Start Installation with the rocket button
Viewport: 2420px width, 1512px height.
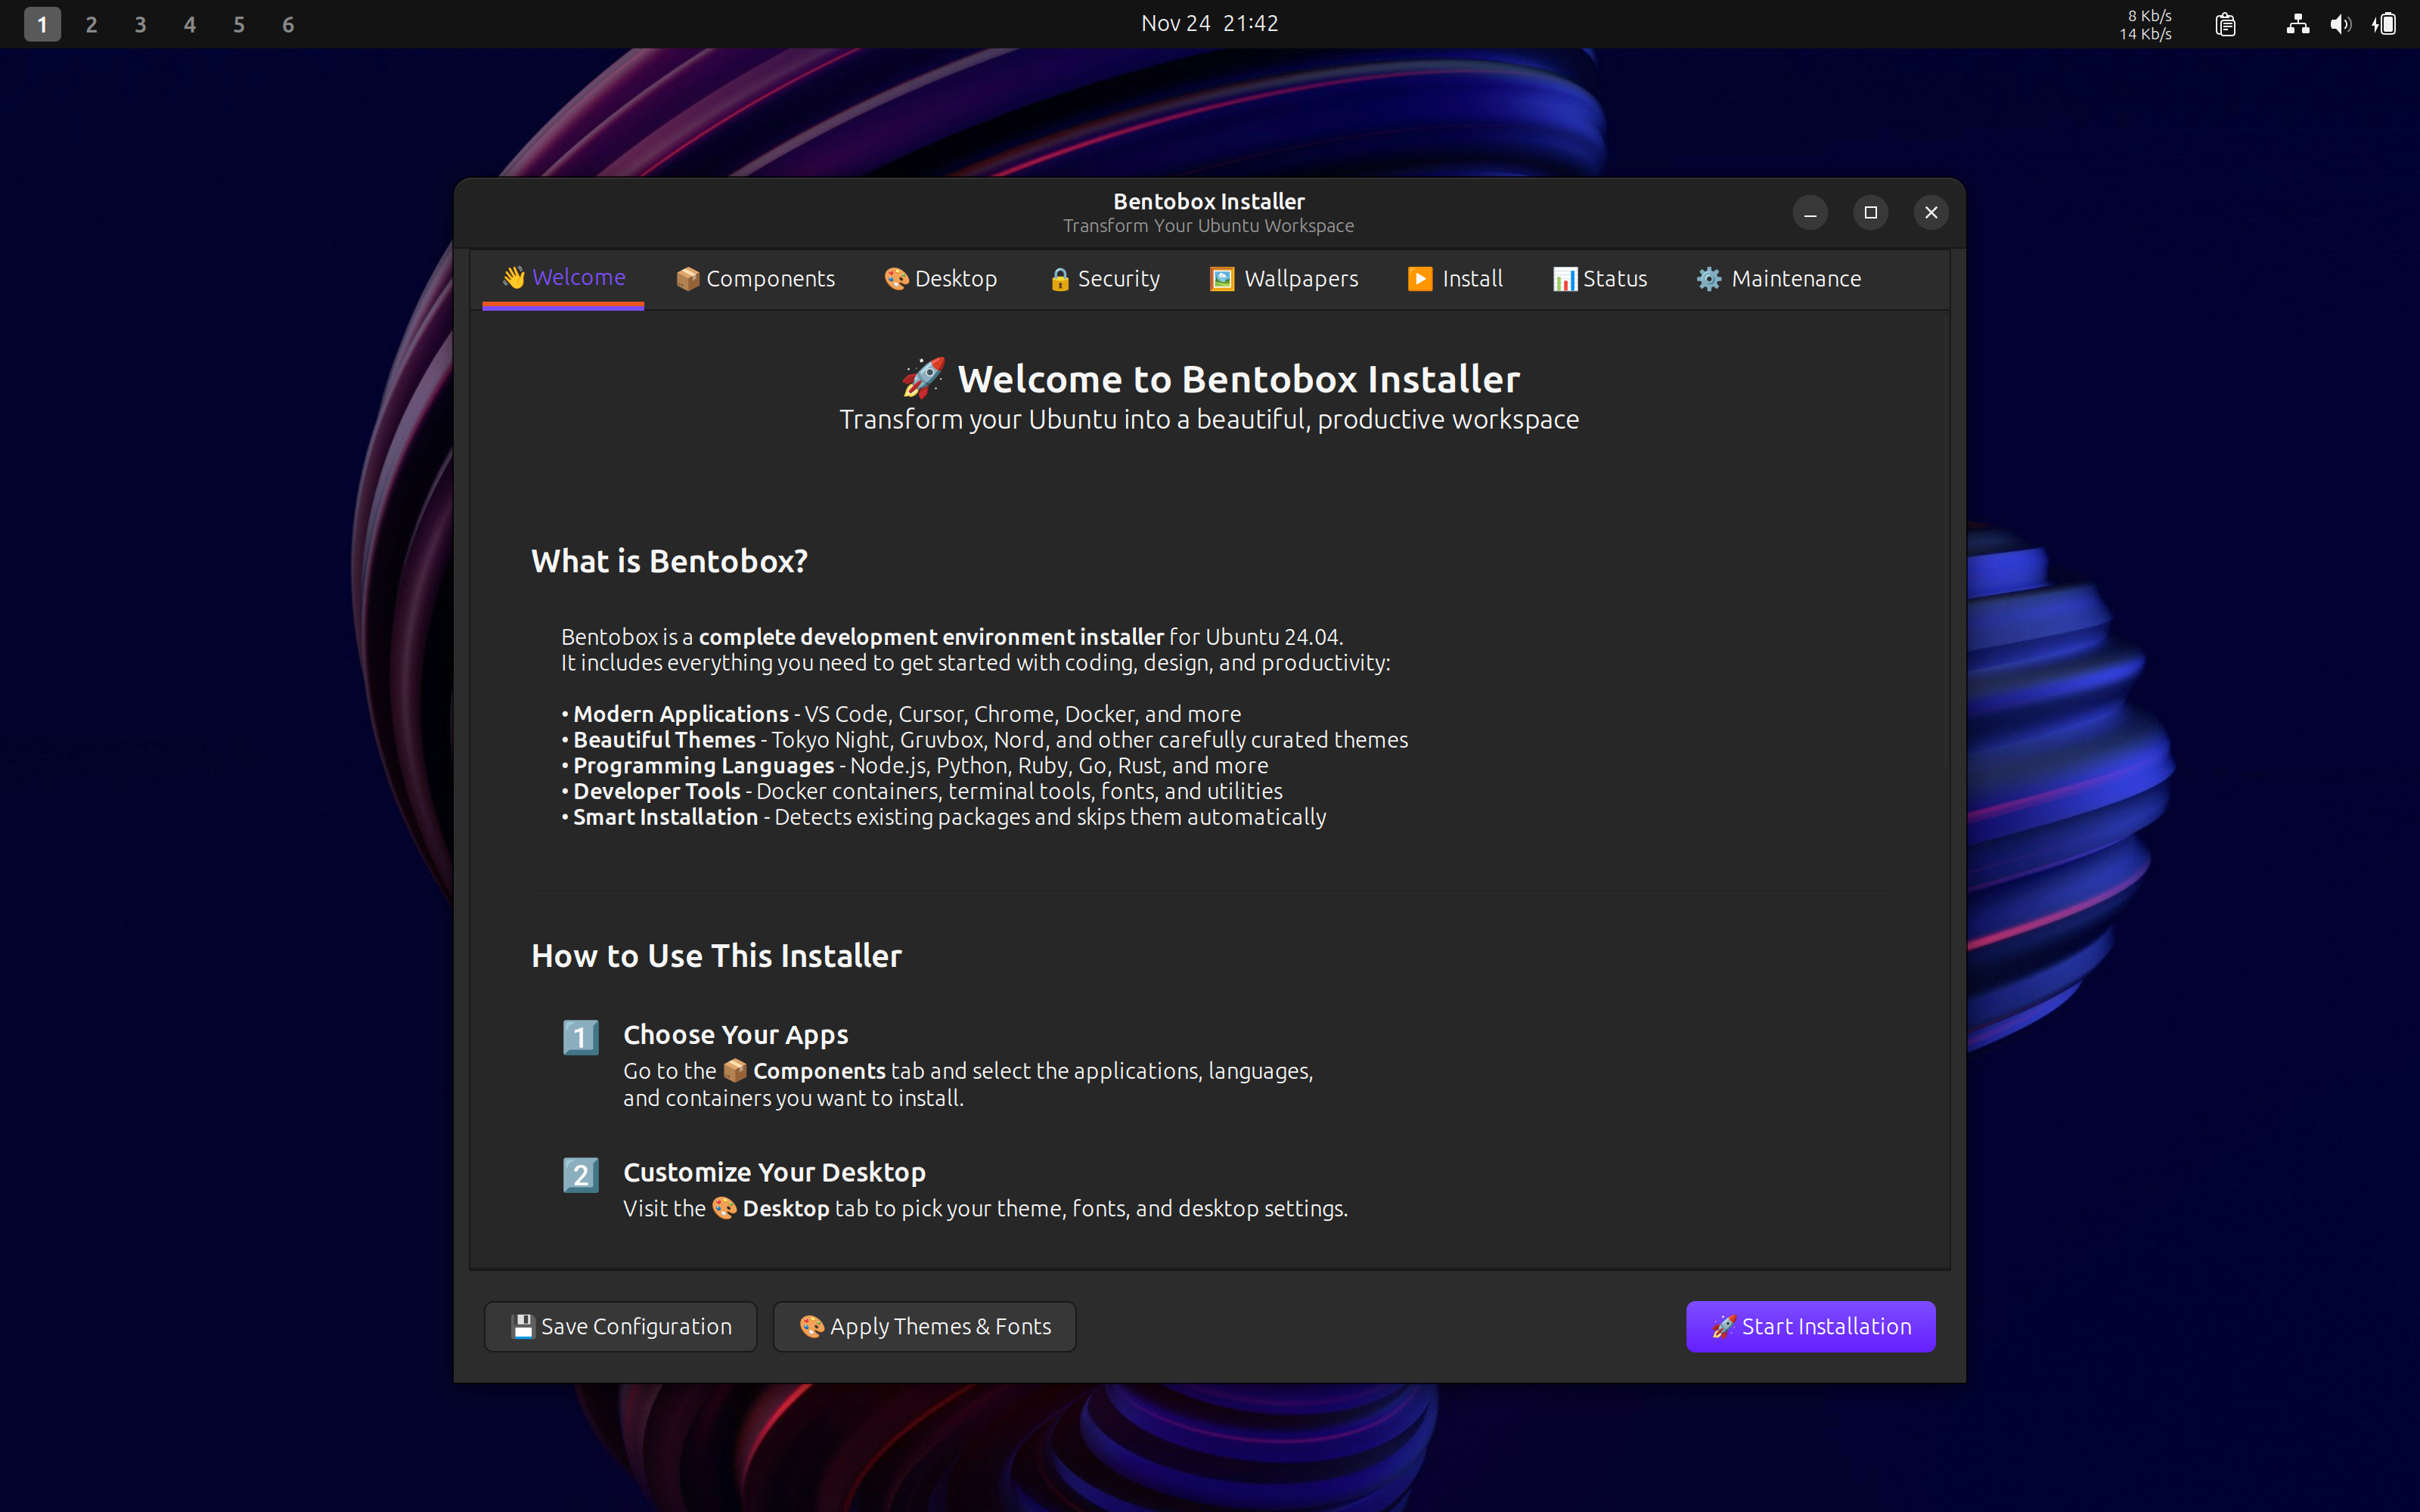[x=1810, y=1326]
